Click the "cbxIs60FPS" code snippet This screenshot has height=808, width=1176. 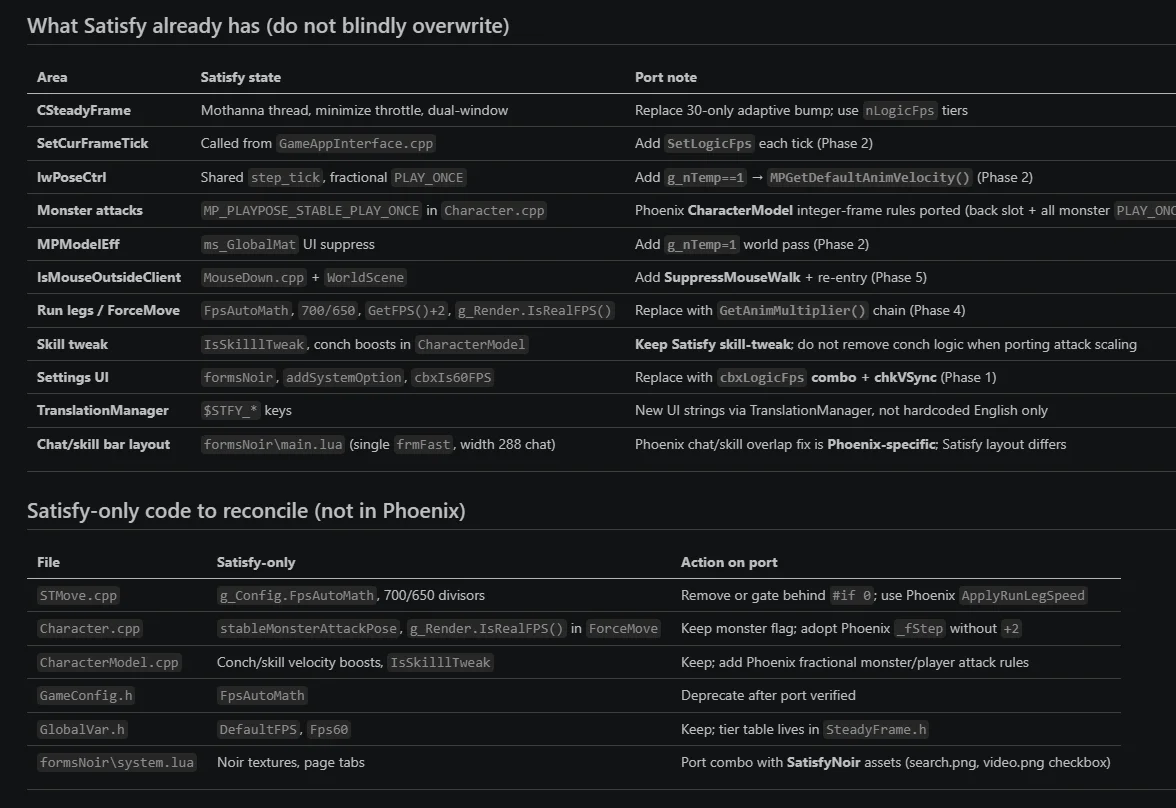(x=453, y=377)
